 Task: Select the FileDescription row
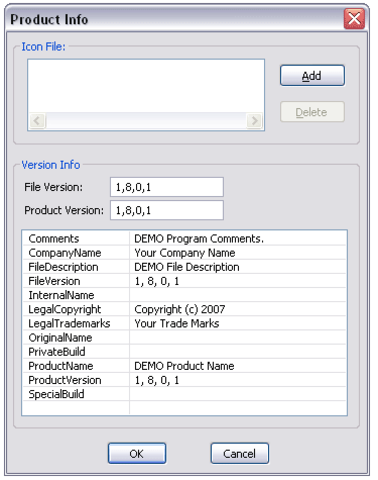click(x=184, y=267)
